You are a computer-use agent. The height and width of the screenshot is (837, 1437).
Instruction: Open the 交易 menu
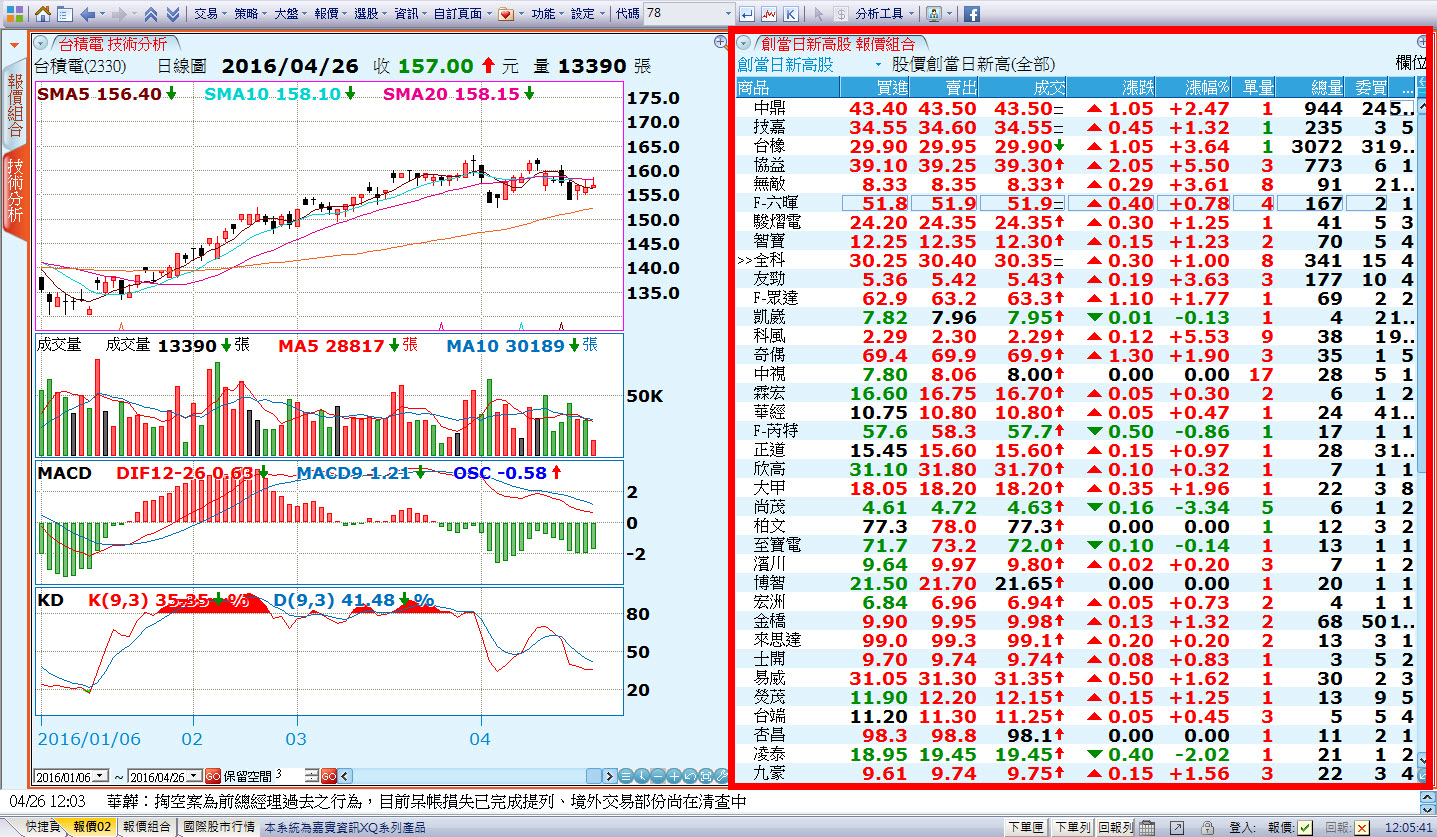pos(210,14)
